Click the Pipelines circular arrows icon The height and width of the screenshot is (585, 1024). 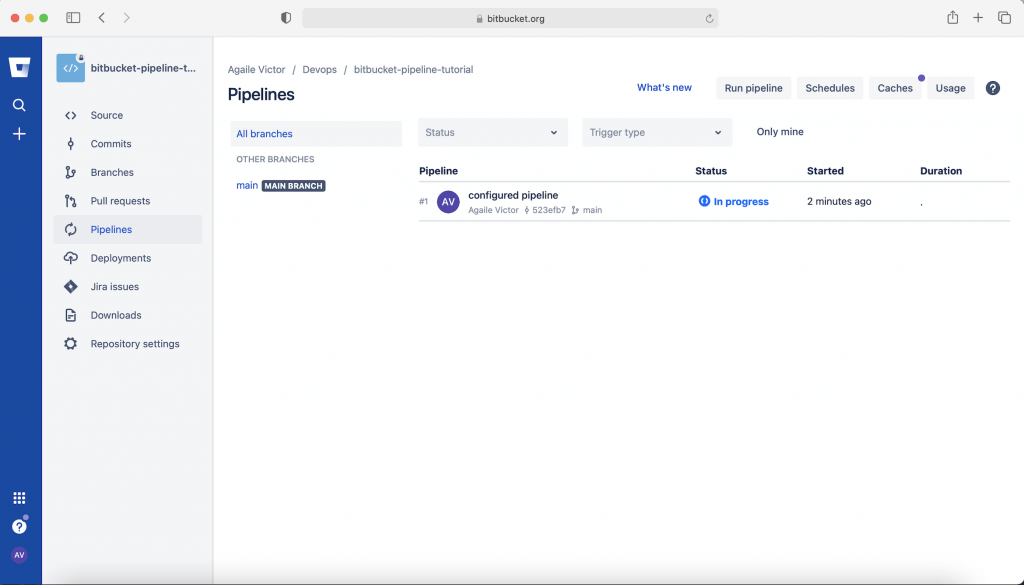pos(71,229)
